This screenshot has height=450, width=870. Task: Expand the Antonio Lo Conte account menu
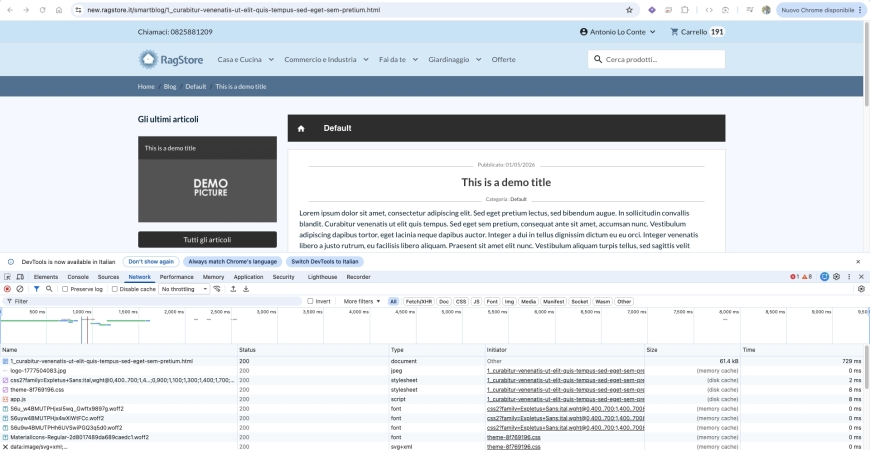(618, 32)
